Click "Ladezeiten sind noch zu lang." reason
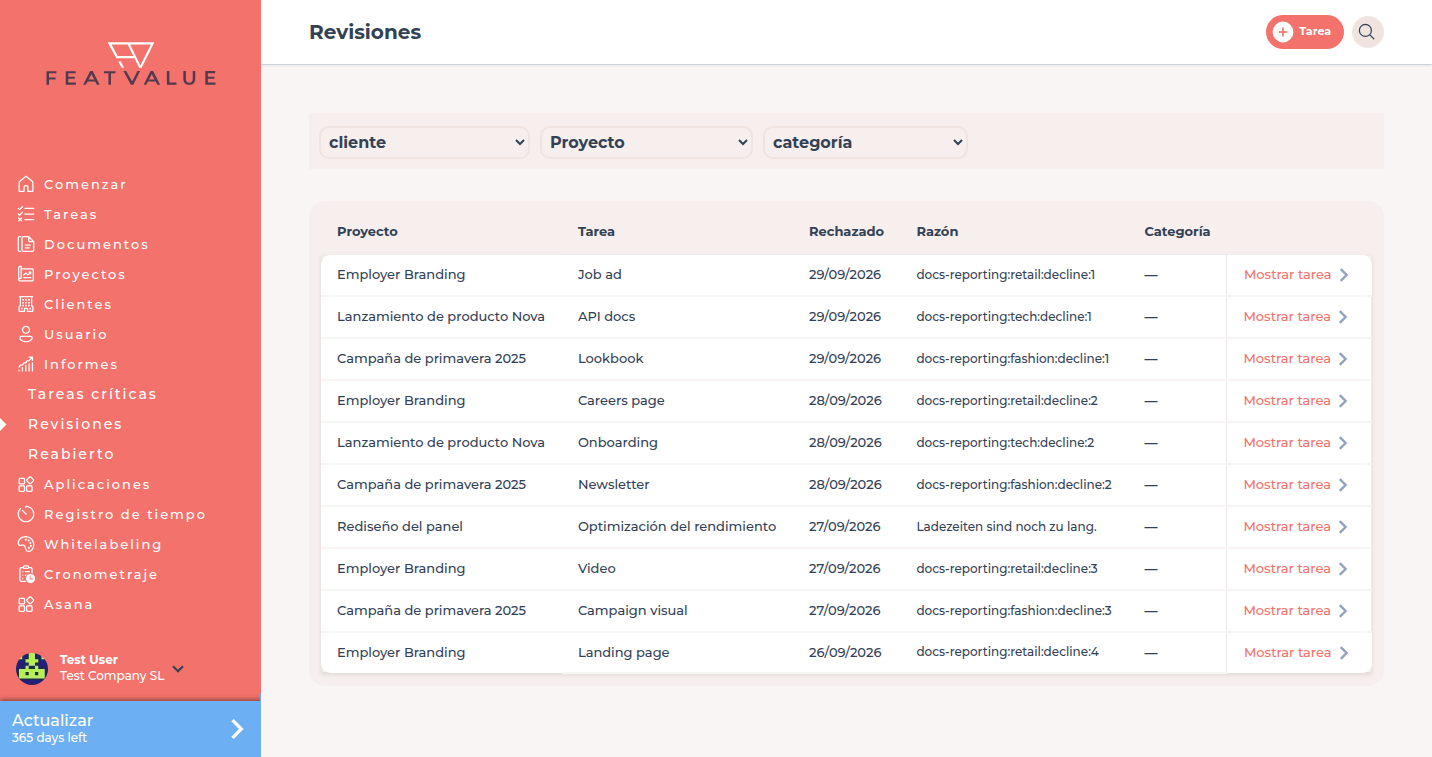 tap(1006, 527)
